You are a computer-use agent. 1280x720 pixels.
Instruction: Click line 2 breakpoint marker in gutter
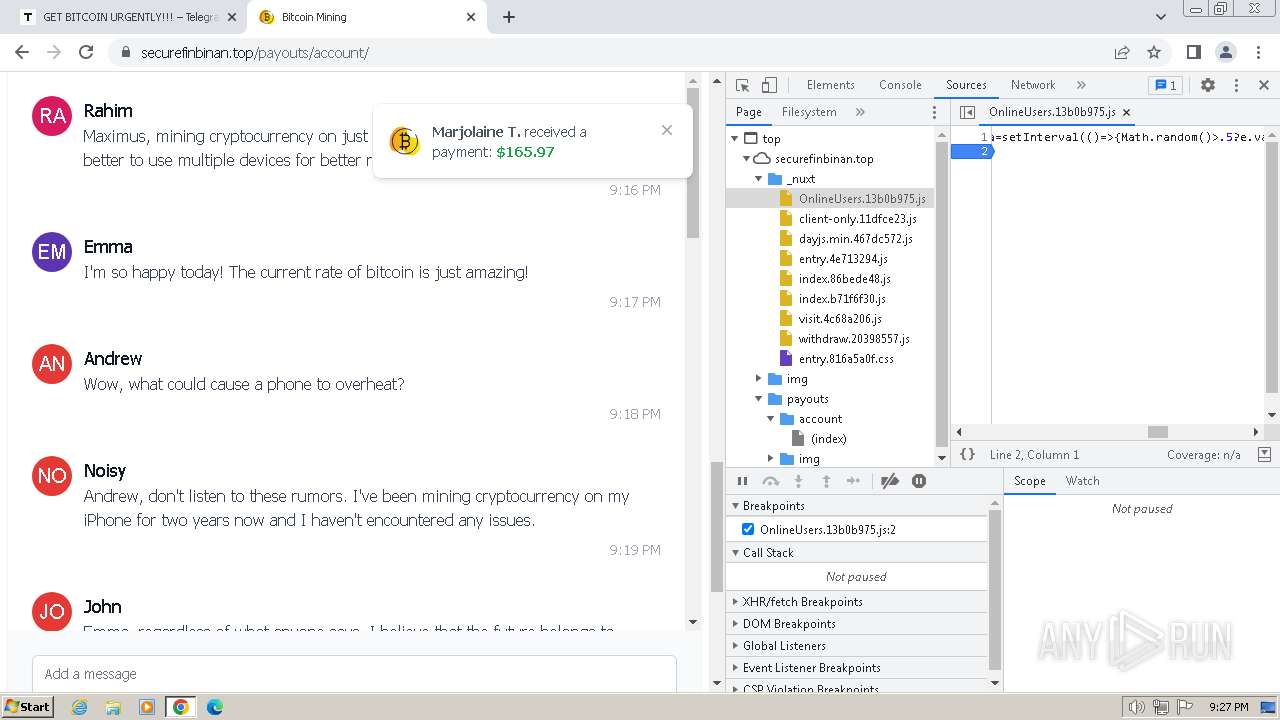pyautogui.click(x=971, y=152)
